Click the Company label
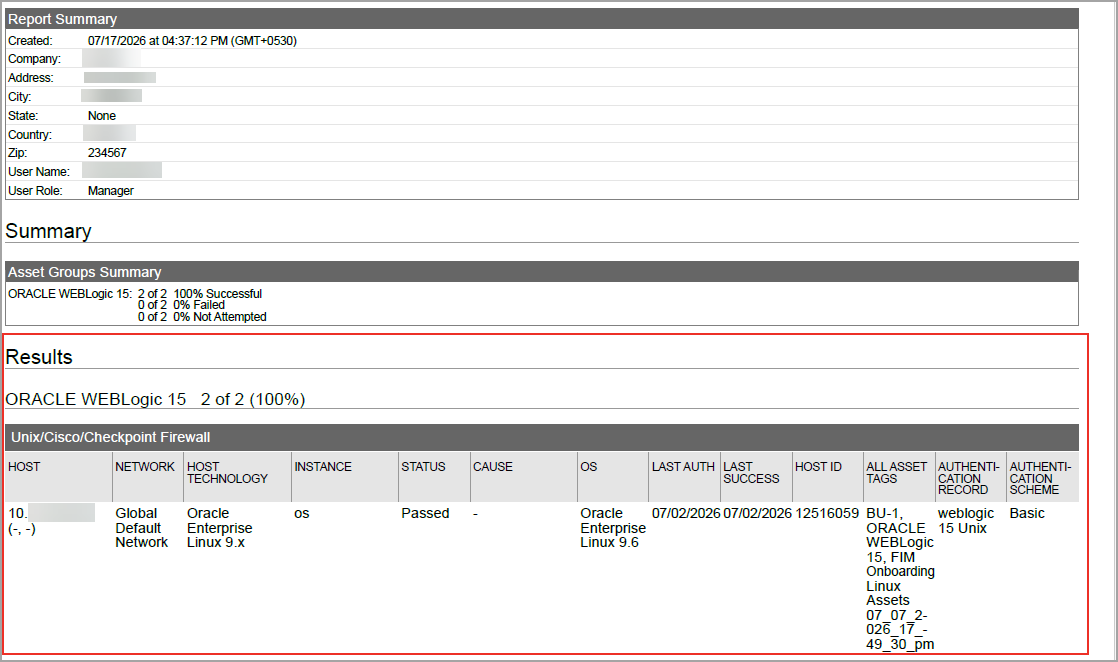The image size is (1118, 662). click(x=34, y=59)
